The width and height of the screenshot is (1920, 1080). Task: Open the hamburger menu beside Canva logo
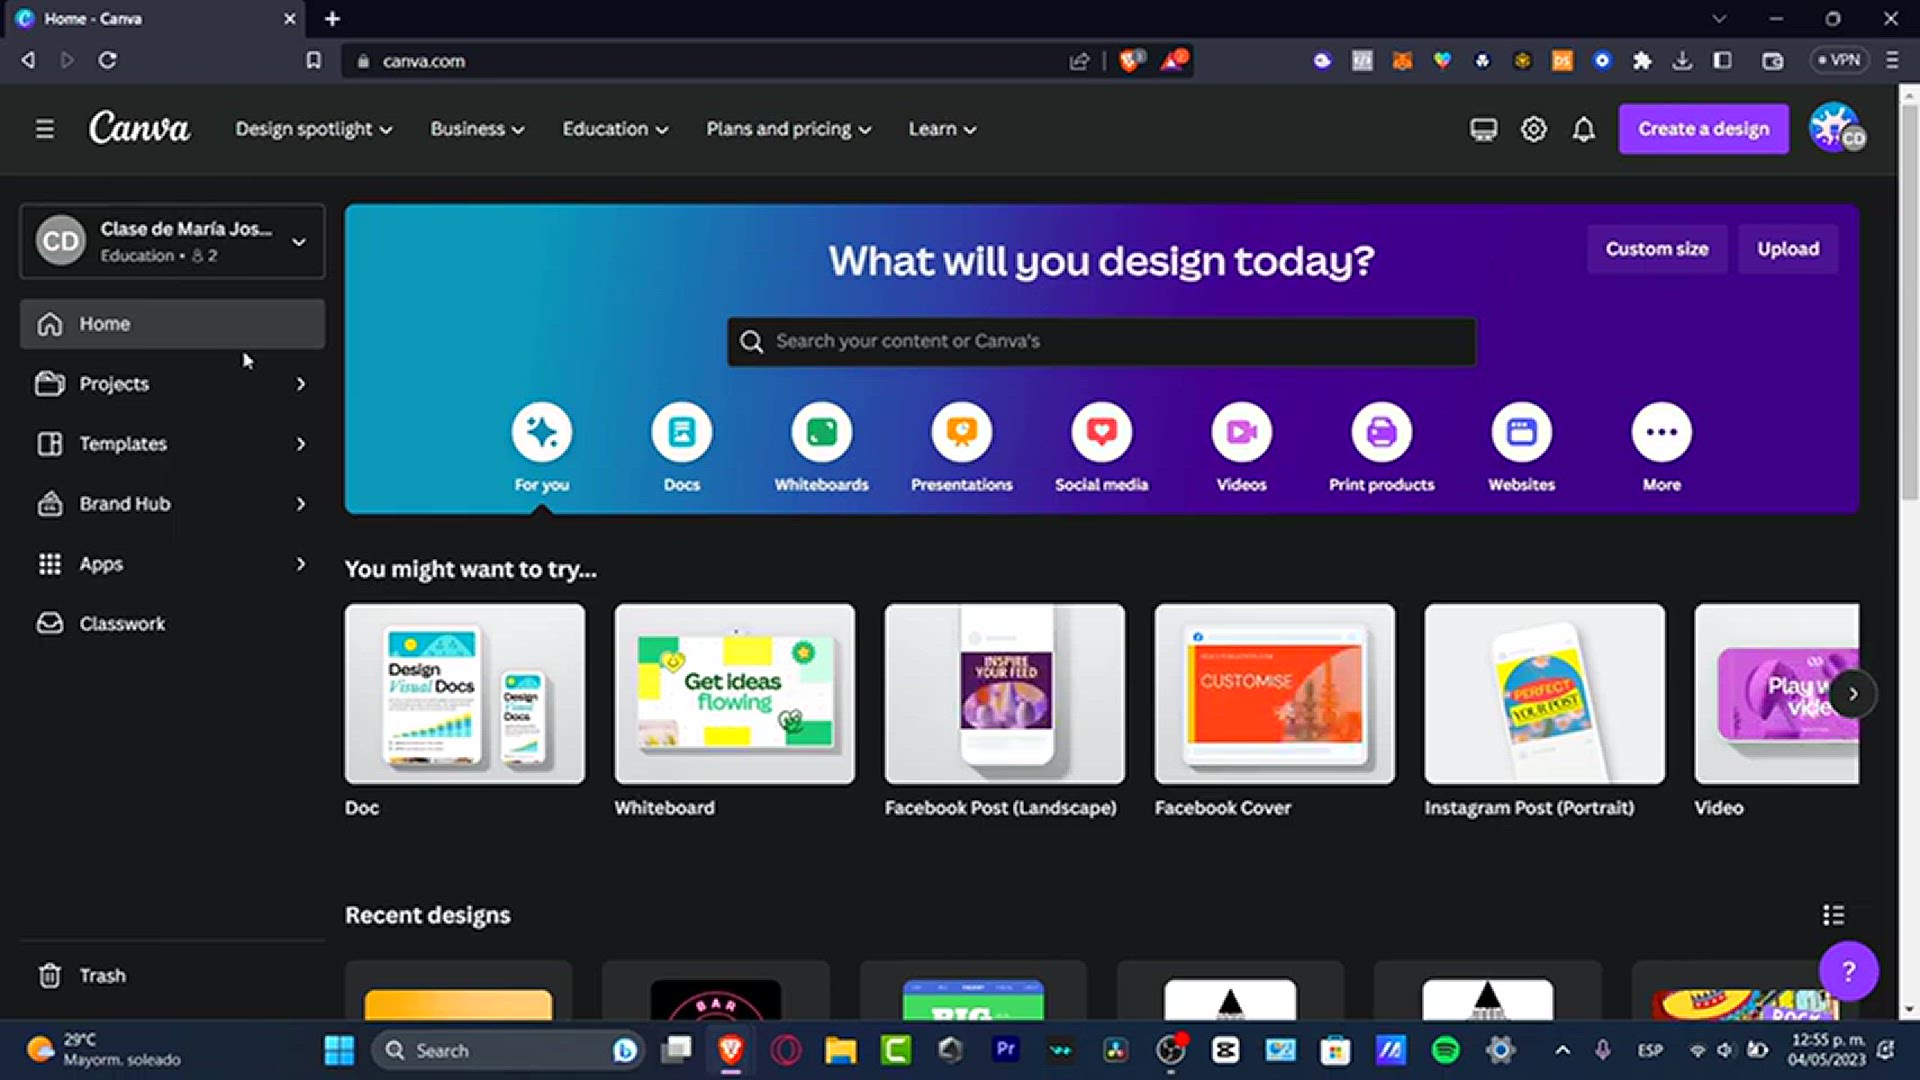[x=44, y=129]
